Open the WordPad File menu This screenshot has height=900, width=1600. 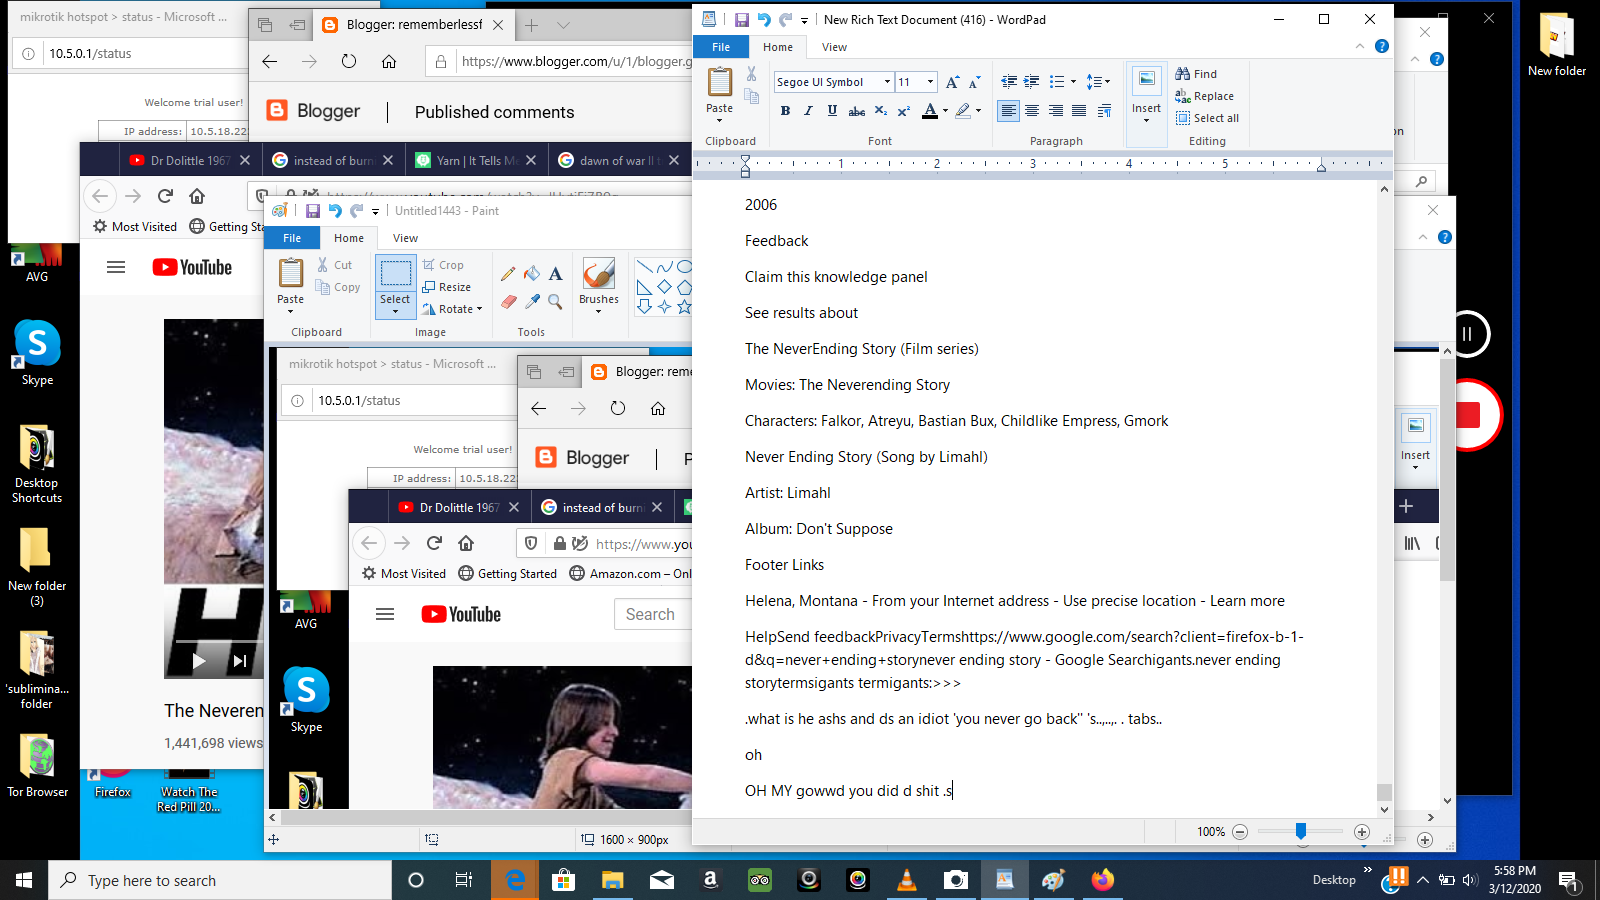721,47
